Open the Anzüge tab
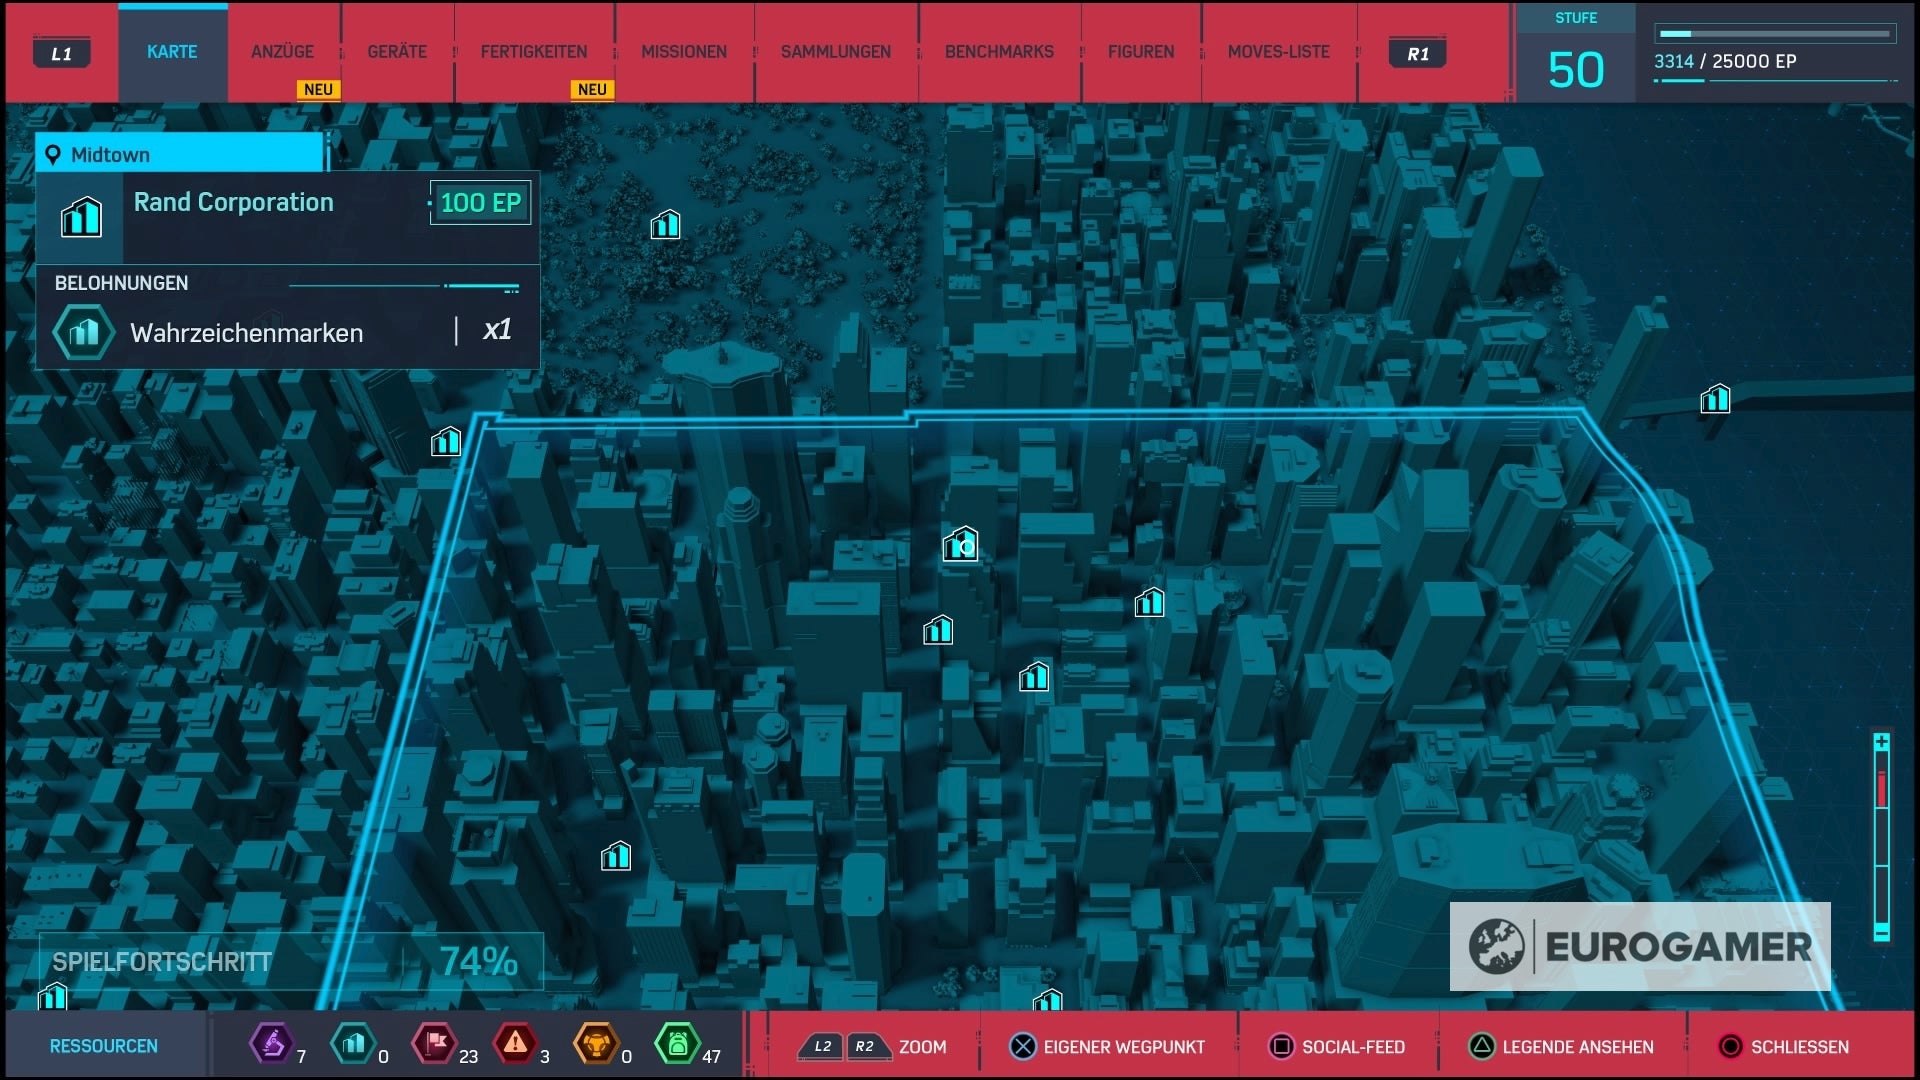The width and height of the screenshot is (1920, 1080). (x=283, y=52)
